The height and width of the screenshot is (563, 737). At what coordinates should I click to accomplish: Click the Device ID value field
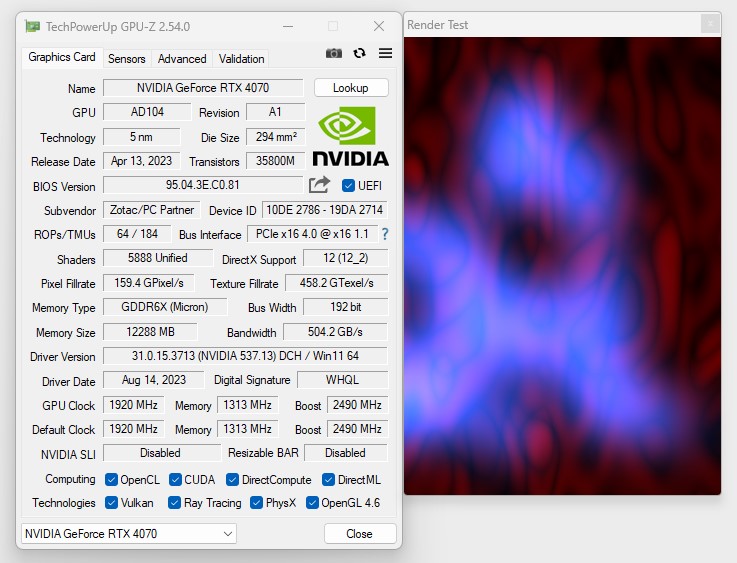pyautogui.click(x=325, y=210)
